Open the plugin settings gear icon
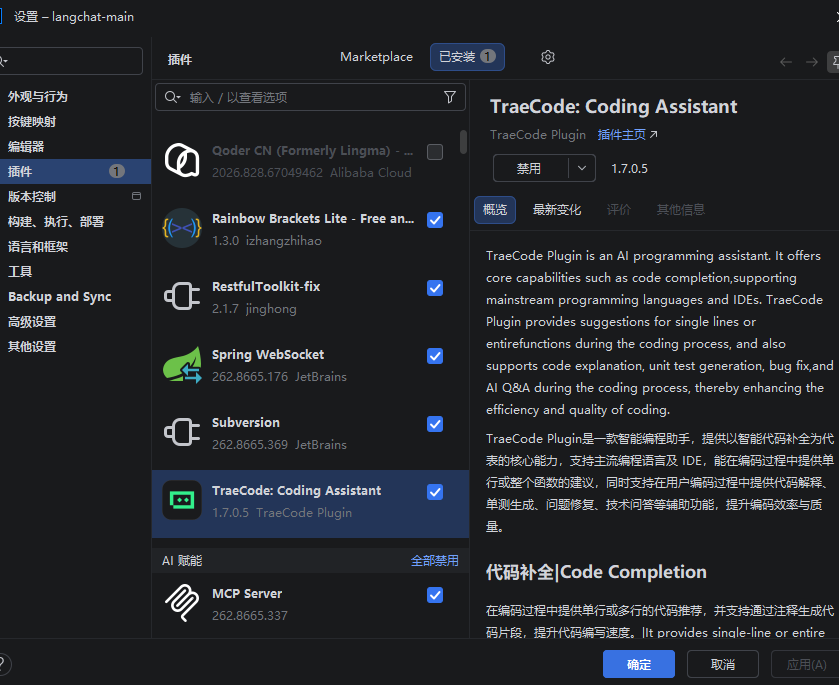The height and width of the screenshot is (685, 839). (547, 57)
